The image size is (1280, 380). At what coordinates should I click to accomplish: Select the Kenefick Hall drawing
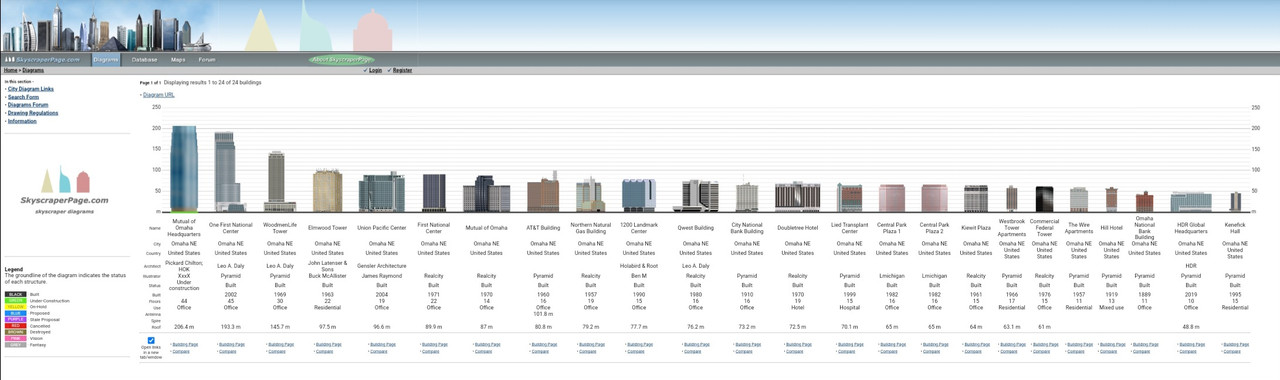click(1235, 202)
